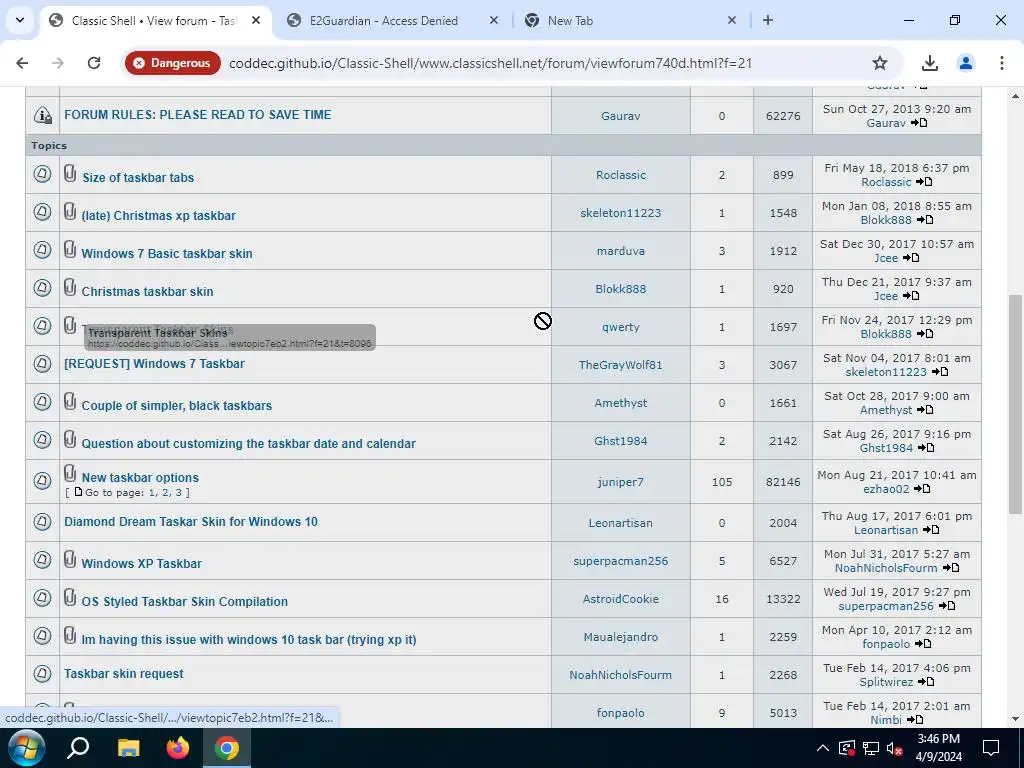Viewport: 1024px width, 768px height.
Task: Click the replies count 105
Action: (722, 482)
